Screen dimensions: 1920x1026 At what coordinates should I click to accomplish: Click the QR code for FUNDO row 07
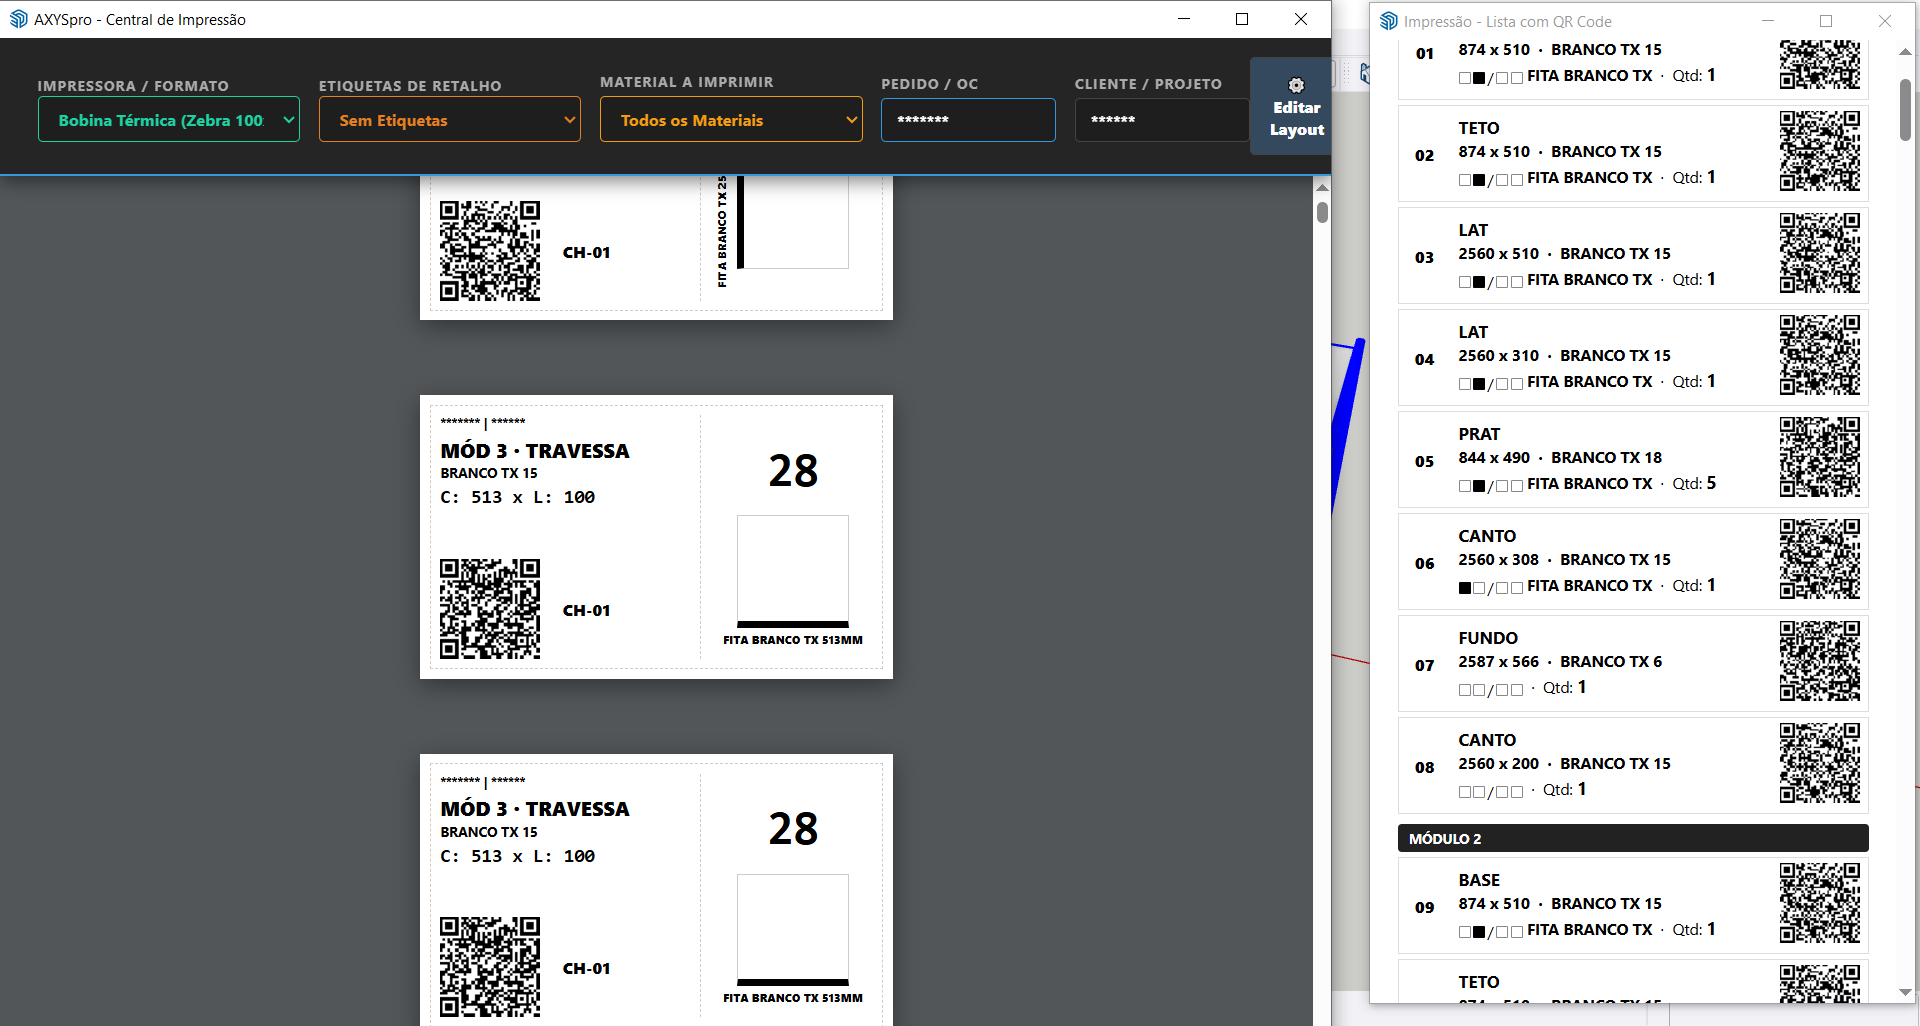[1820, 661]
